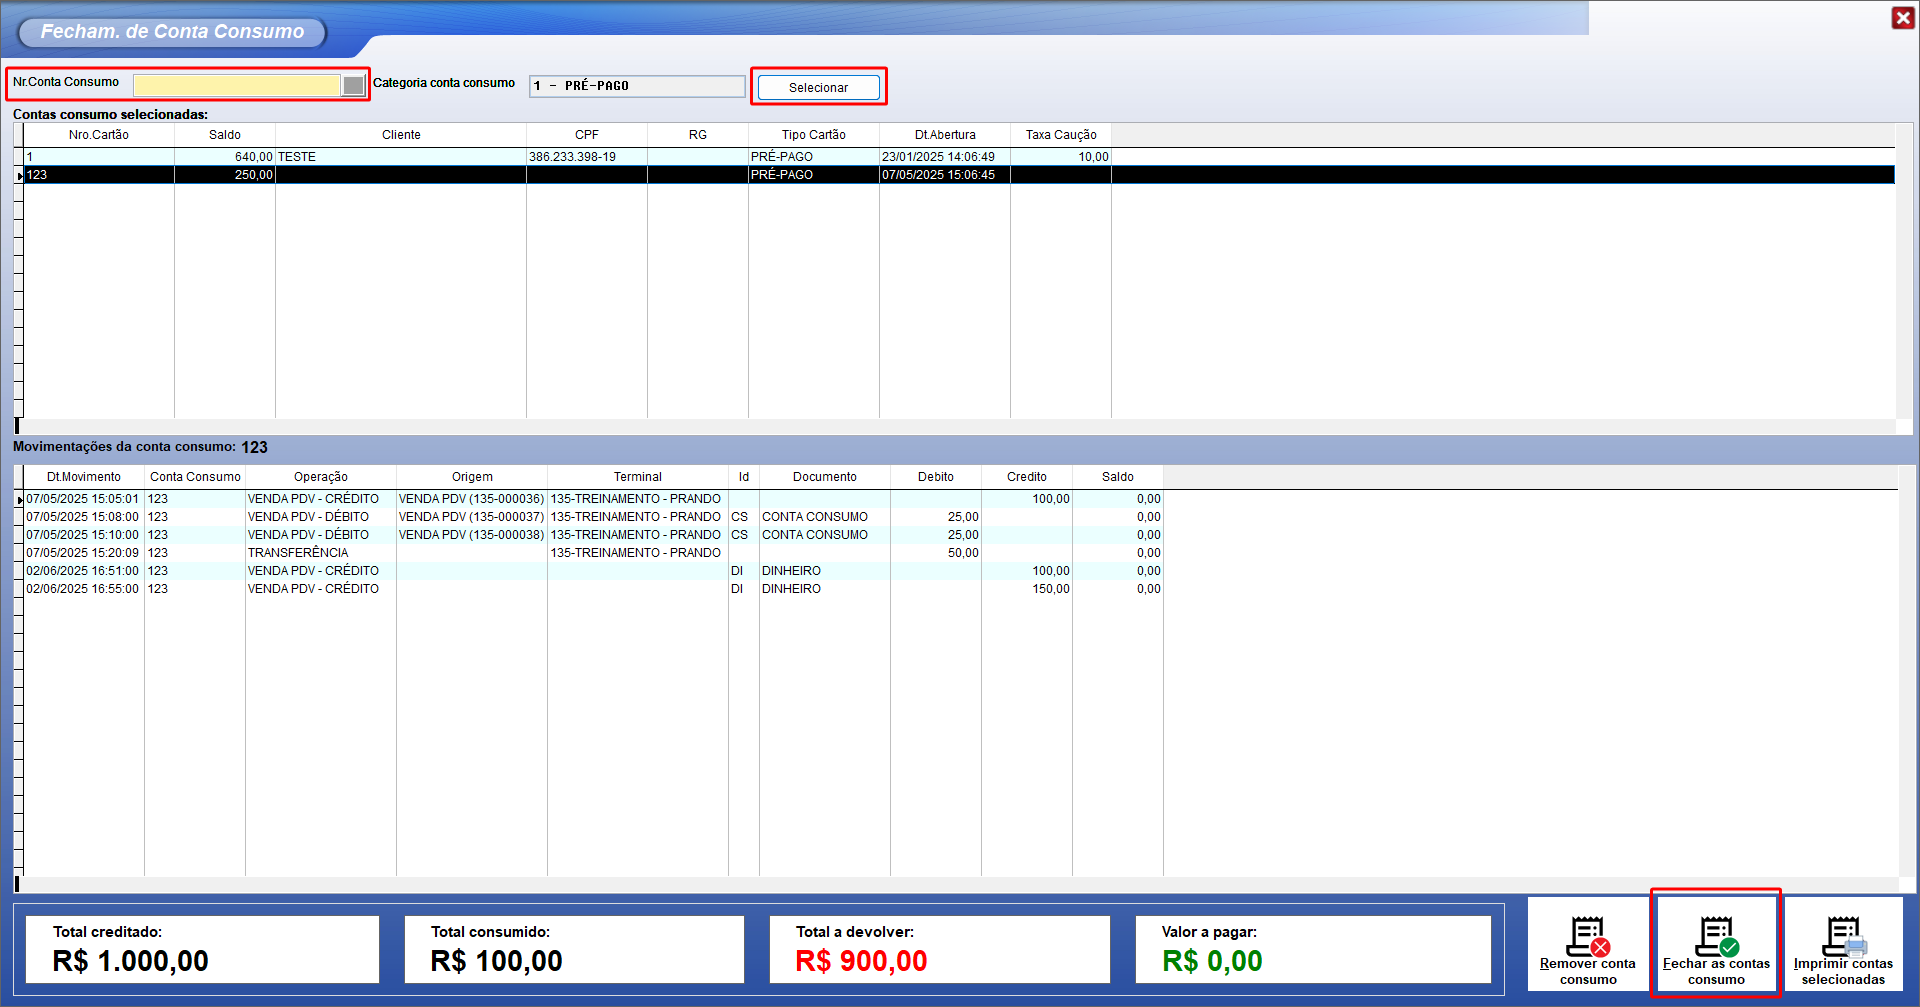Click the gray lookup button beside Nr.Conta Consumo
1920x1007 pixels.
[354, 86]
